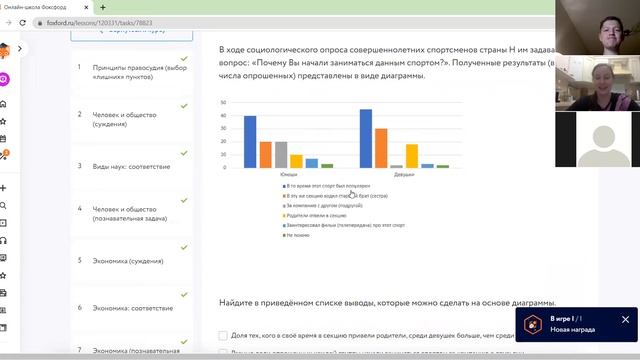Click the hexagon award icon in notification
Screen dimensions: 640x360
click(x=533, y=324)
